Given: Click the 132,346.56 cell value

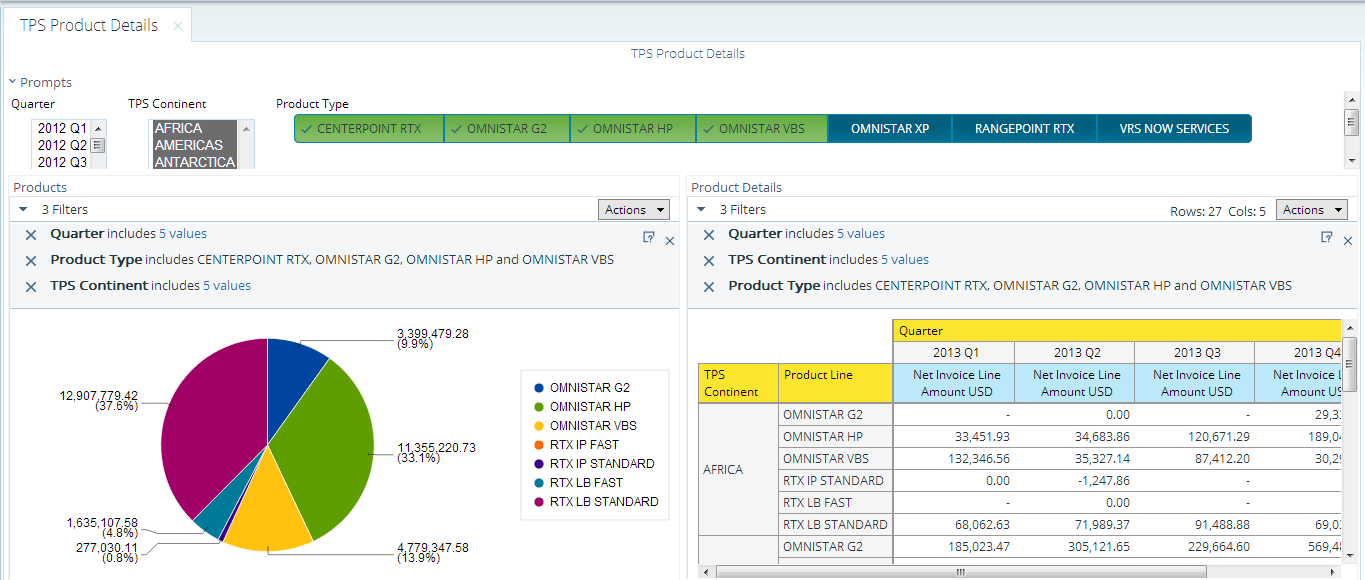Looking at the screenshot, I should click(954, 459).
